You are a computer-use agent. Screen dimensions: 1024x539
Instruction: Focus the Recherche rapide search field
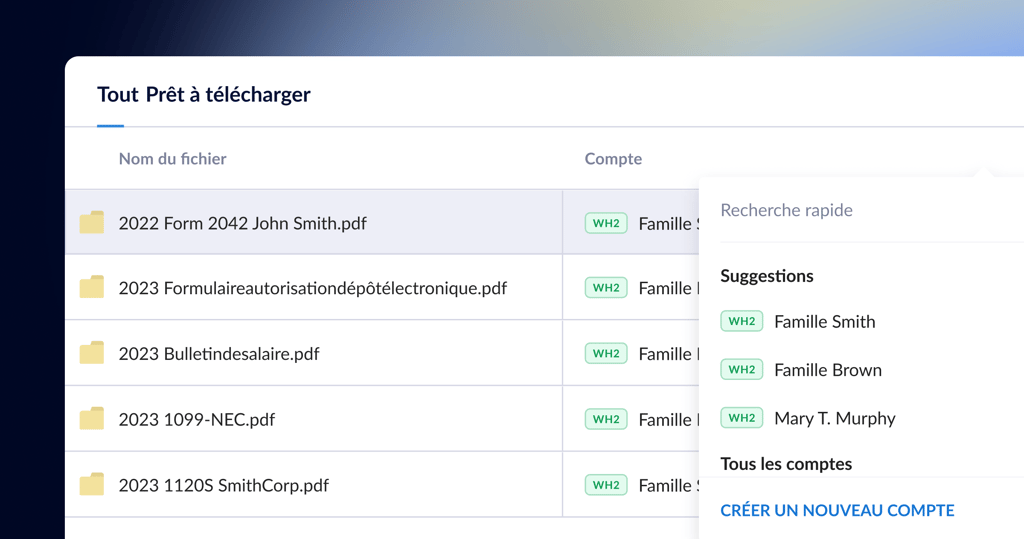tap(860, 210)
